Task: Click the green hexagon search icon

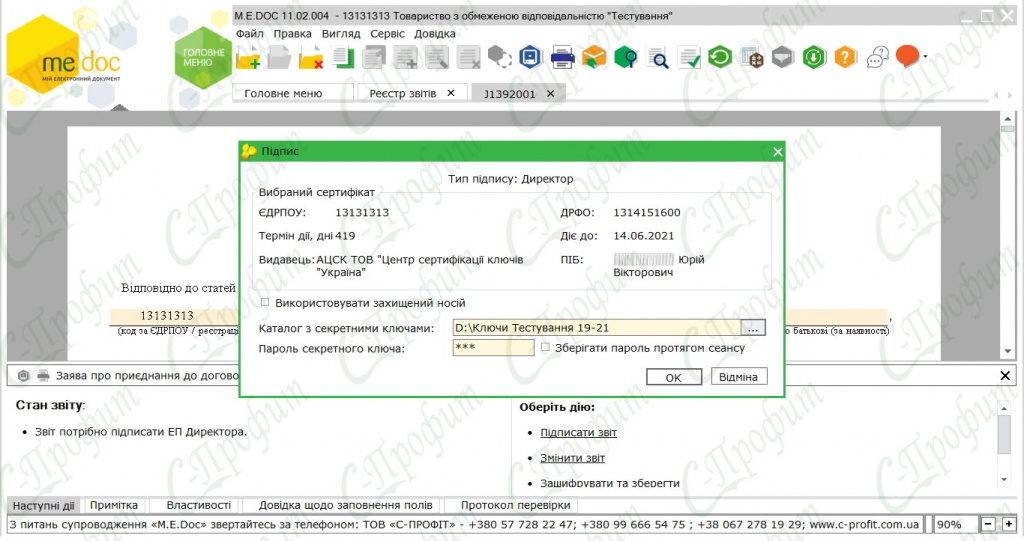Action: point(626,57)
